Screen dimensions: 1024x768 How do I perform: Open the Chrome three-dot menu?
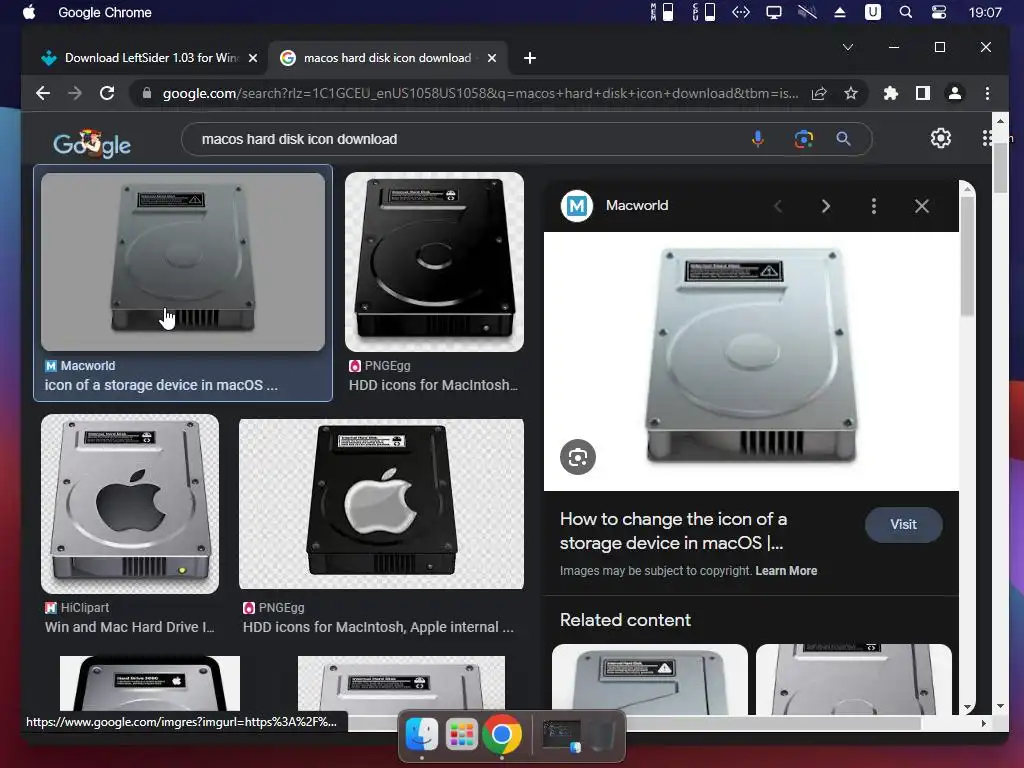point(987,93)
